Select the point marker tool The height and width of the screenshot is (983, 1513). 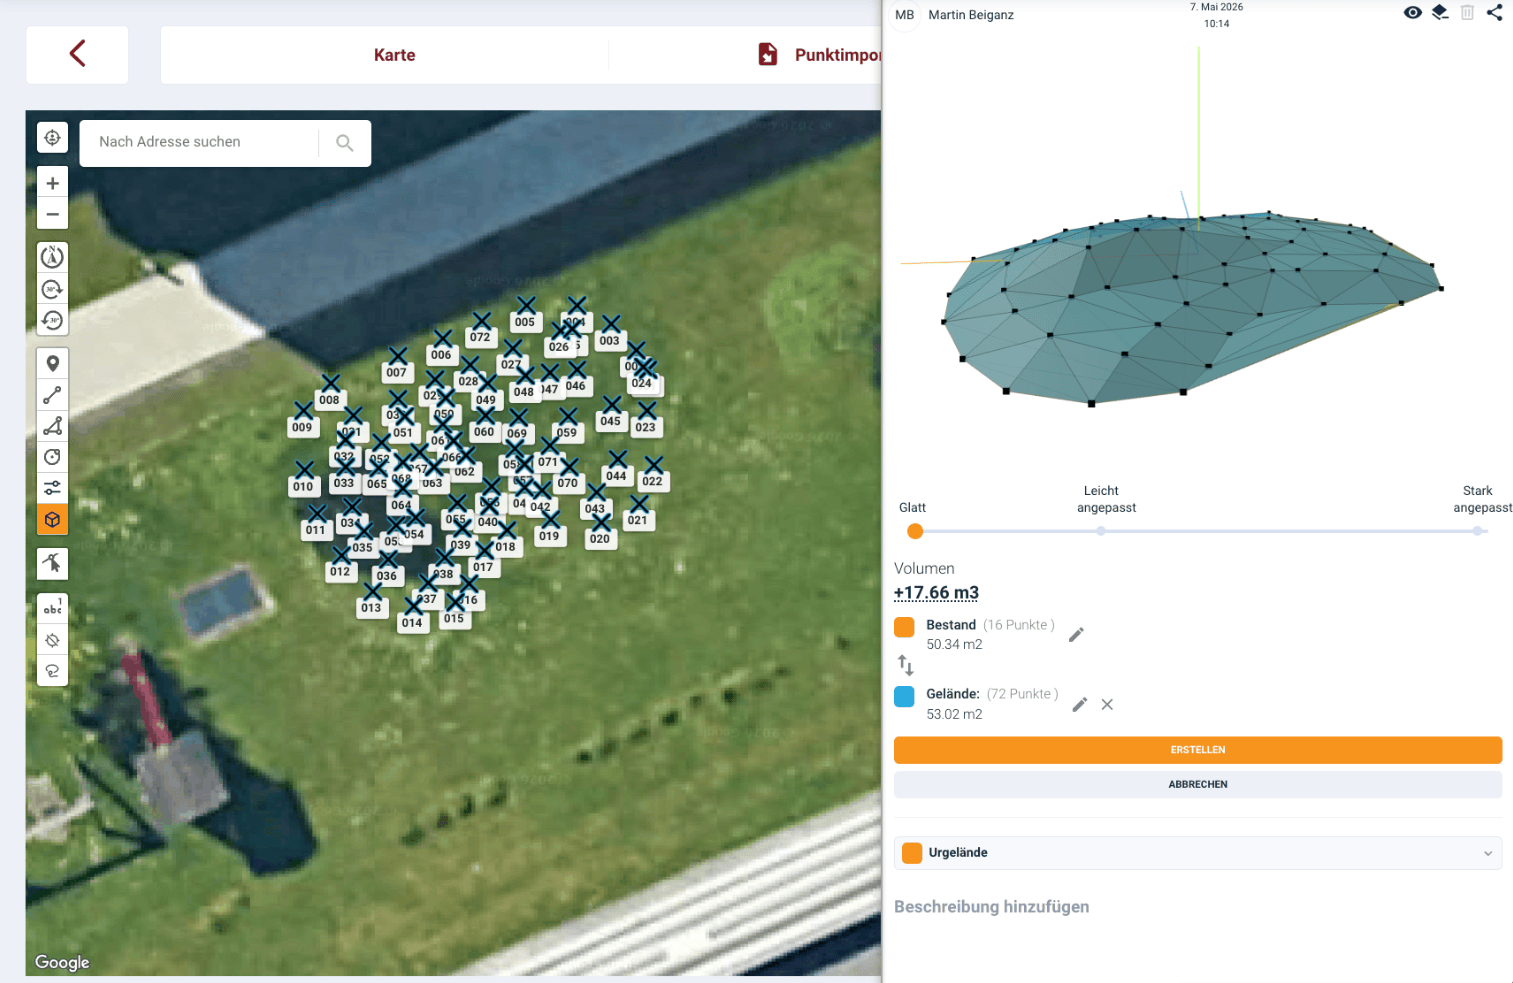coord(52,364)
